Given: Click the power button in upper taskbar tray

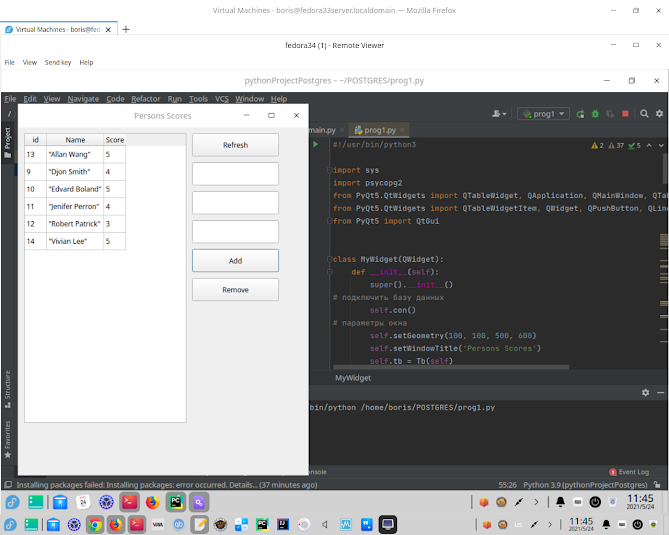Looking at the screenshot, I should [595, 502].
